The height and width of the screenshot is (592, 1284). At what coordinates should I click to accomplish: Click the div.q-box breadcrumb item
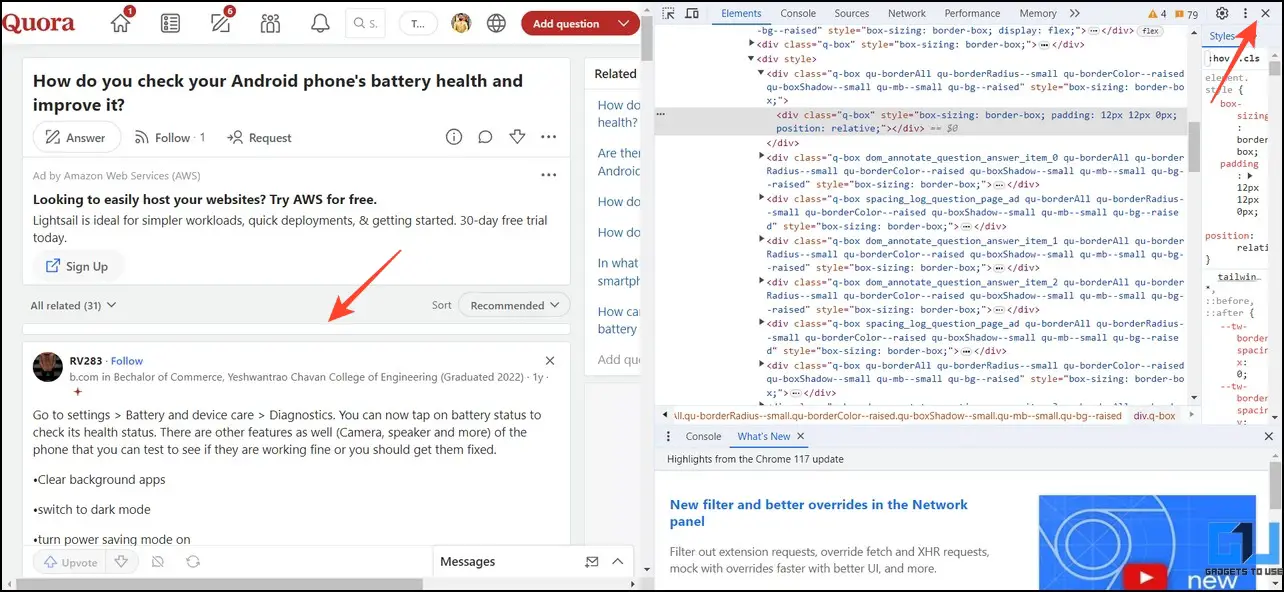(x=1154, y=415)
